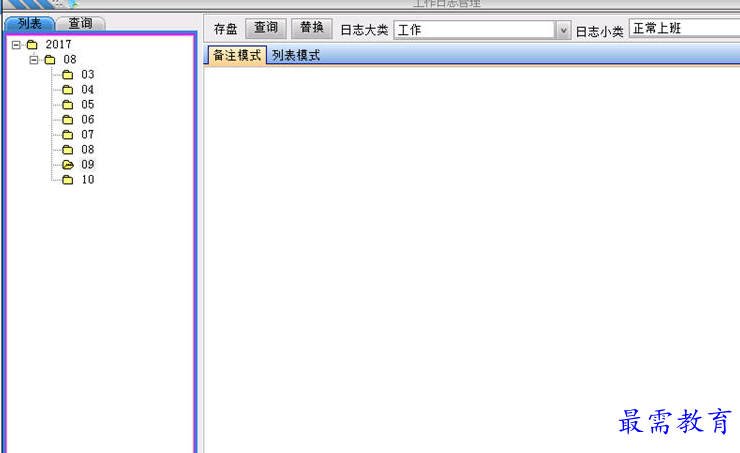Click the 日志小类 field showing 正常上班

pos(684,28)
